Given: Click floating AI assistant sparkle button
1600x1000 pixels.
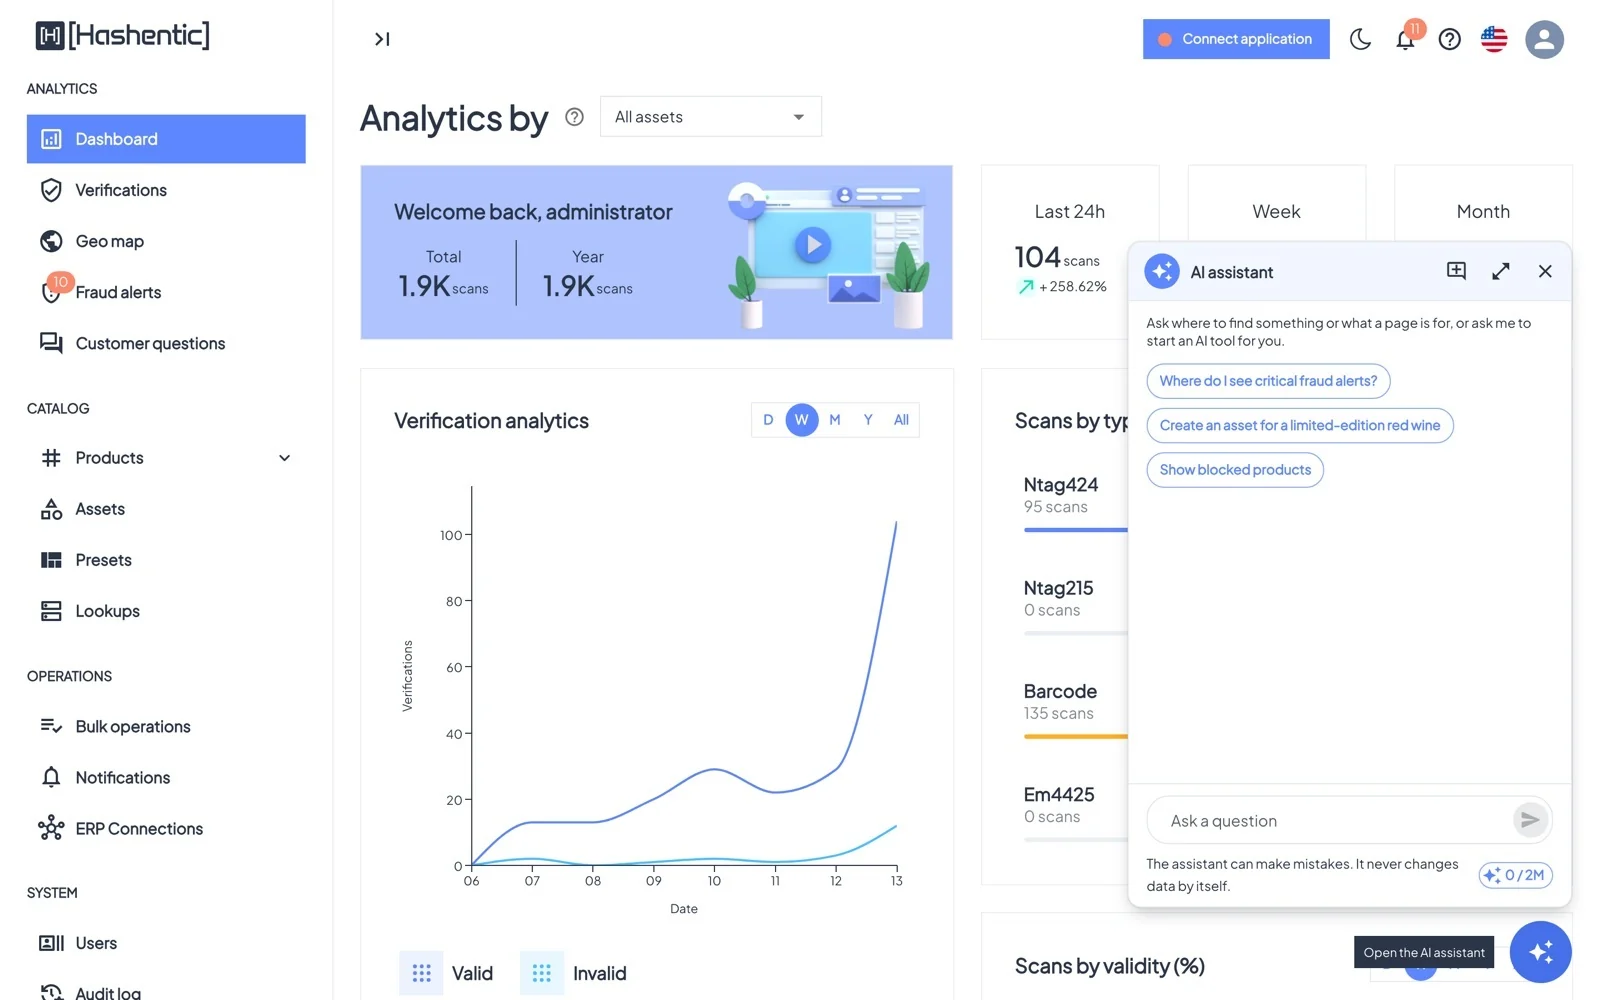Looking at the screenshot, I should [1540, 952].
